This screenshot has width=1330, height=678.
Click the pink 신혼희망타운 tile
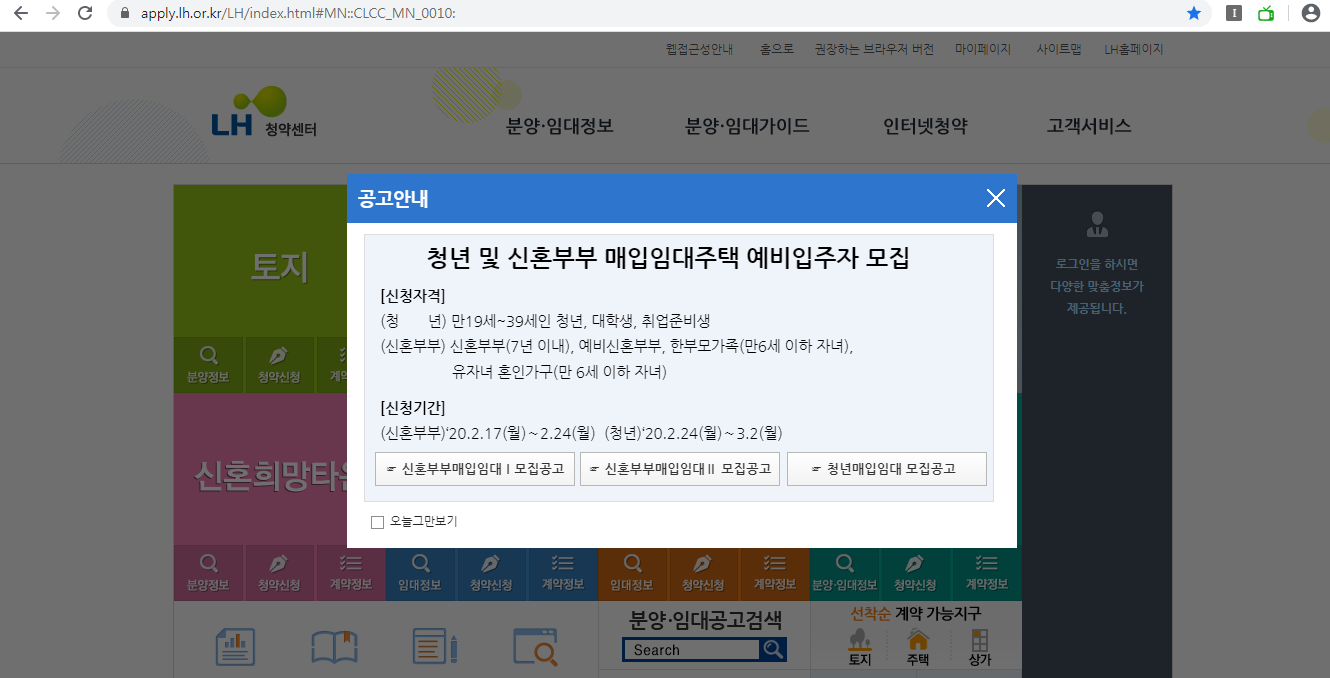coord(260,470)
